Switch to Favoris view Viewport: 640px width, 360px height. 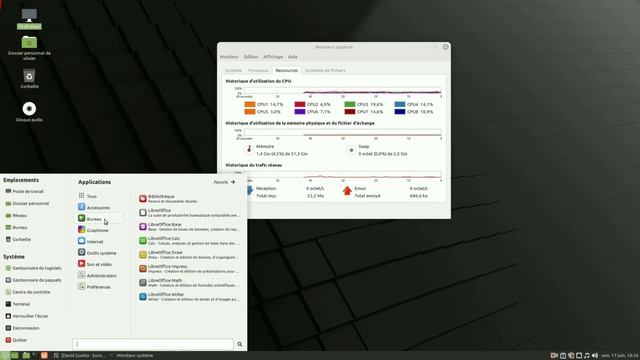coord(224,182)
